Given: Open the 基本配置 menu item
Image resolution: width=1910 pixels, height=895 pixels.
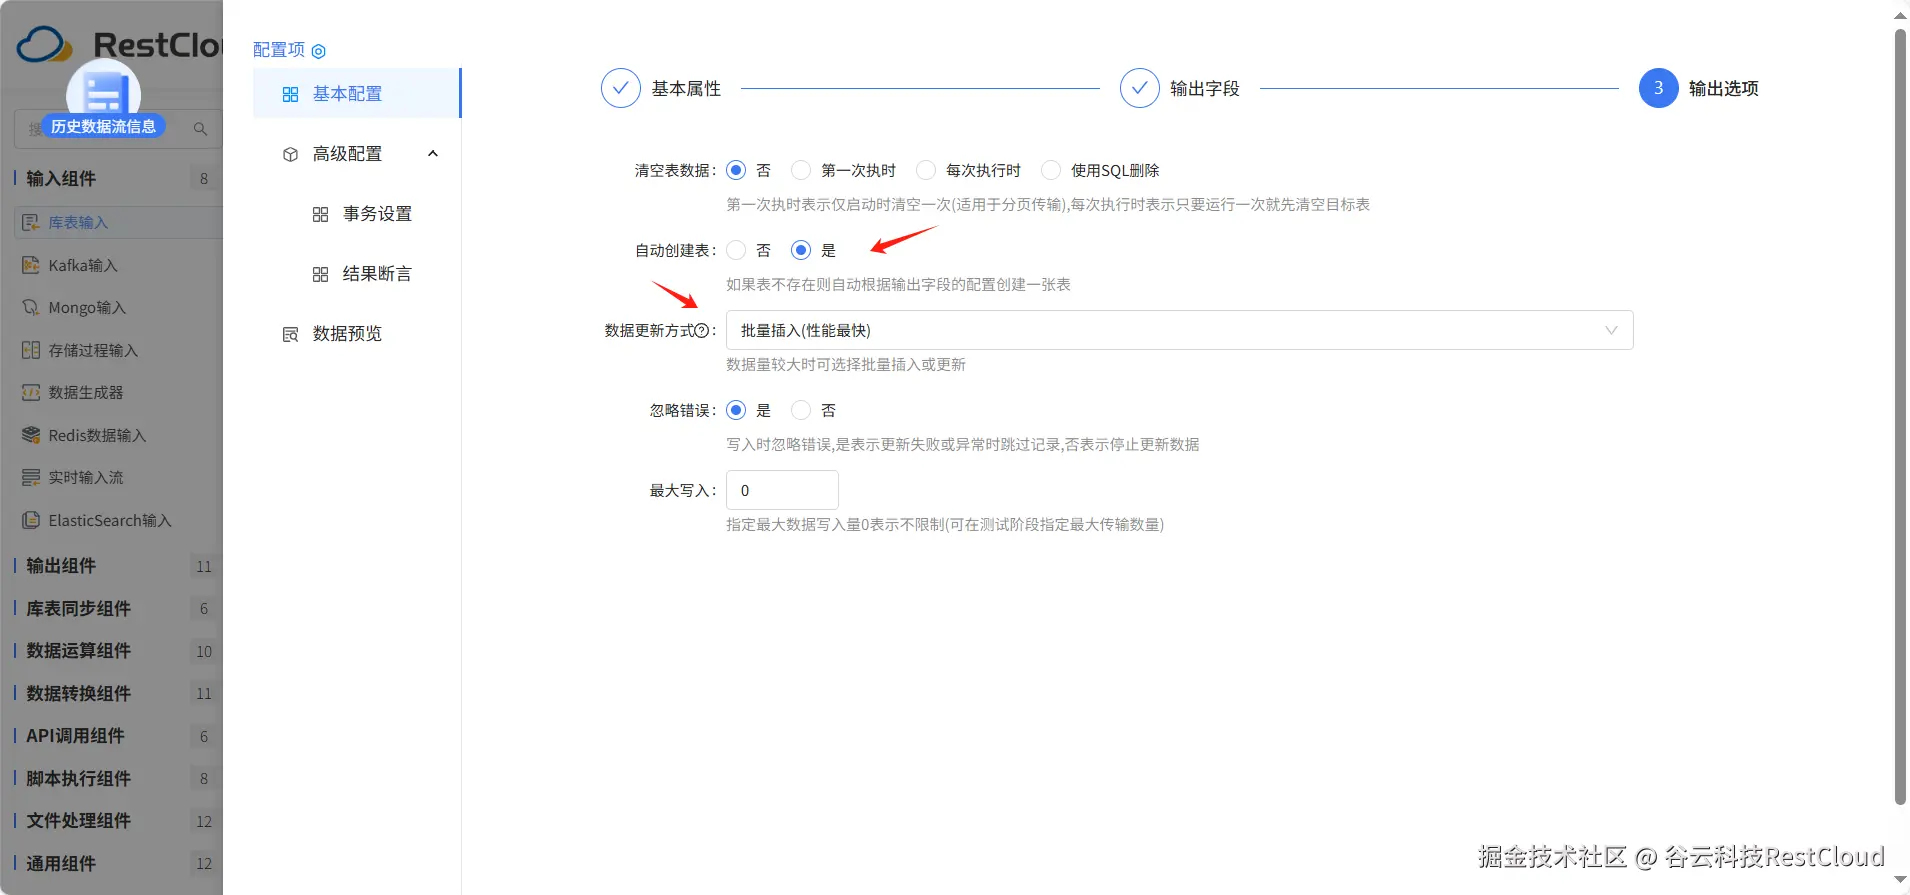Looking at the screenshot, I should pos(356,94).
